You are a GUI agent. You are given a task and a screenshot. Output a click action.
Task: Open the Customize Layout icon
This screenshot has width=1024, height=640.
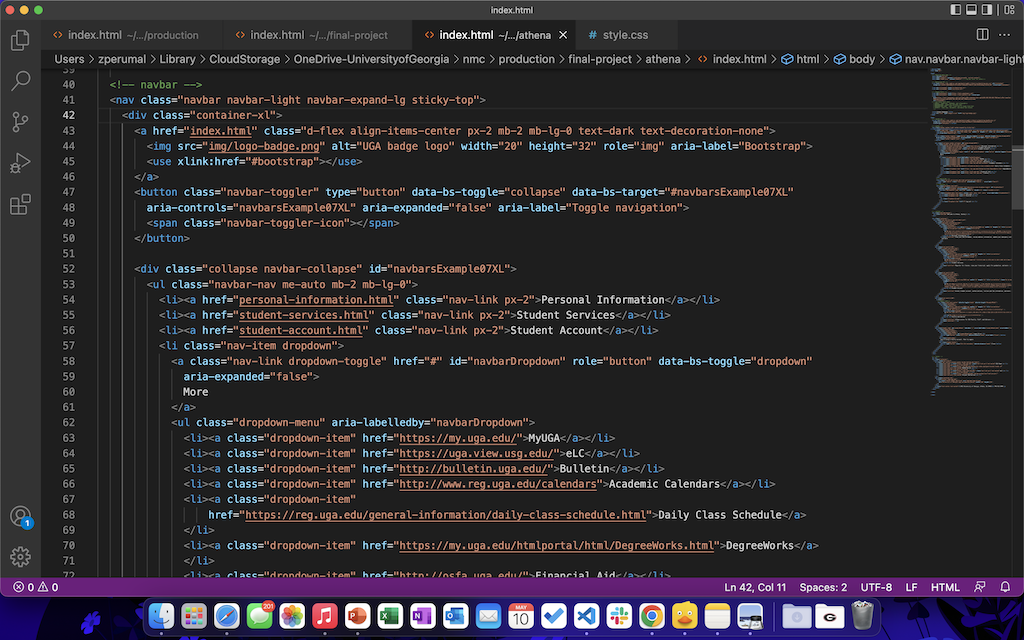coord(1010,10)
